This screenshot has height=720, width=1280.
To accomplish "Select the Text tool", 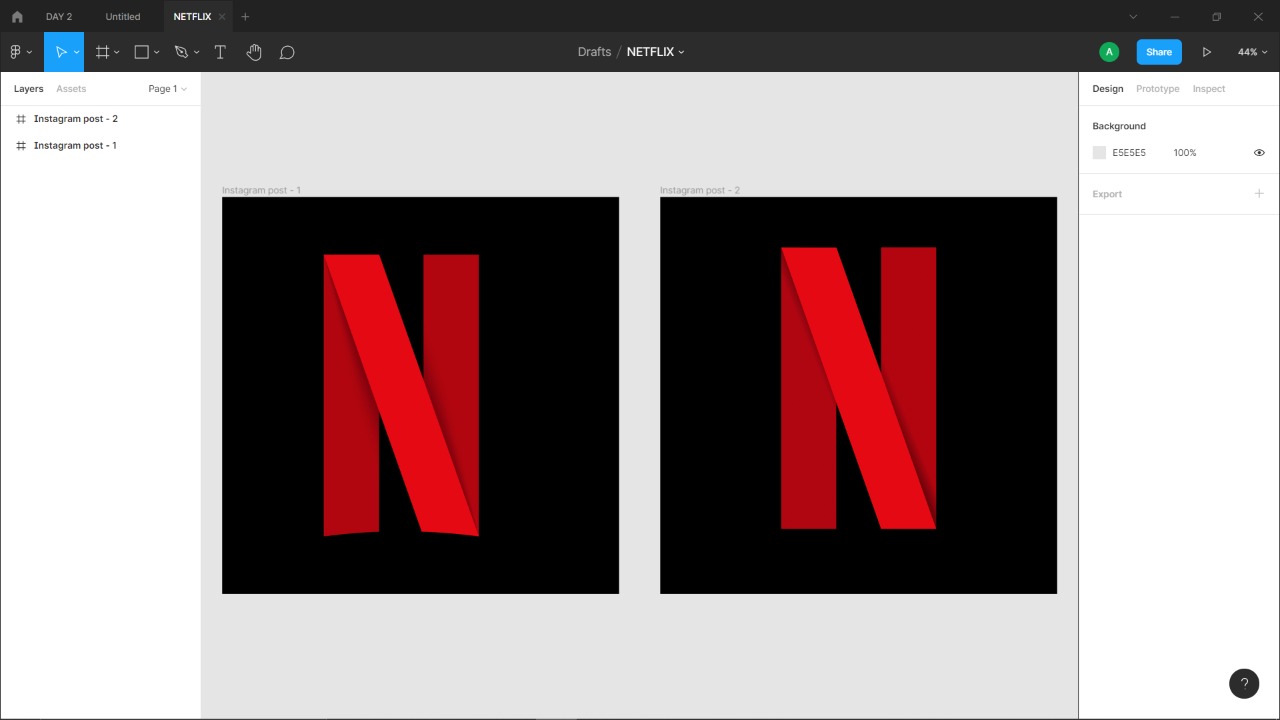I will [x=220, y=52].
